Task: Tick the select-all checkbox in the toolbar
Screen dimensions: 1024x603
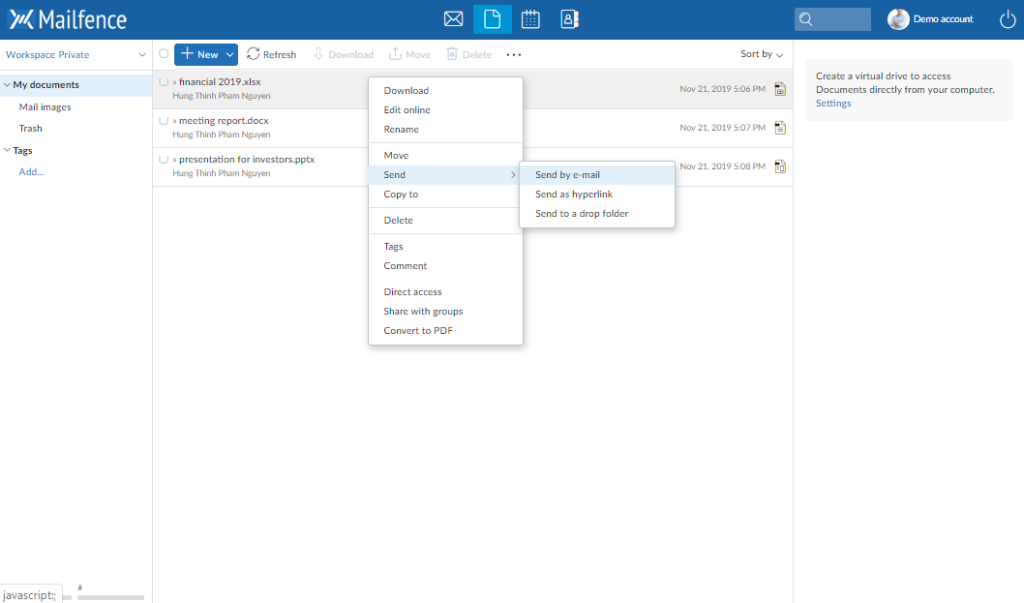Action: click(163, 54)
